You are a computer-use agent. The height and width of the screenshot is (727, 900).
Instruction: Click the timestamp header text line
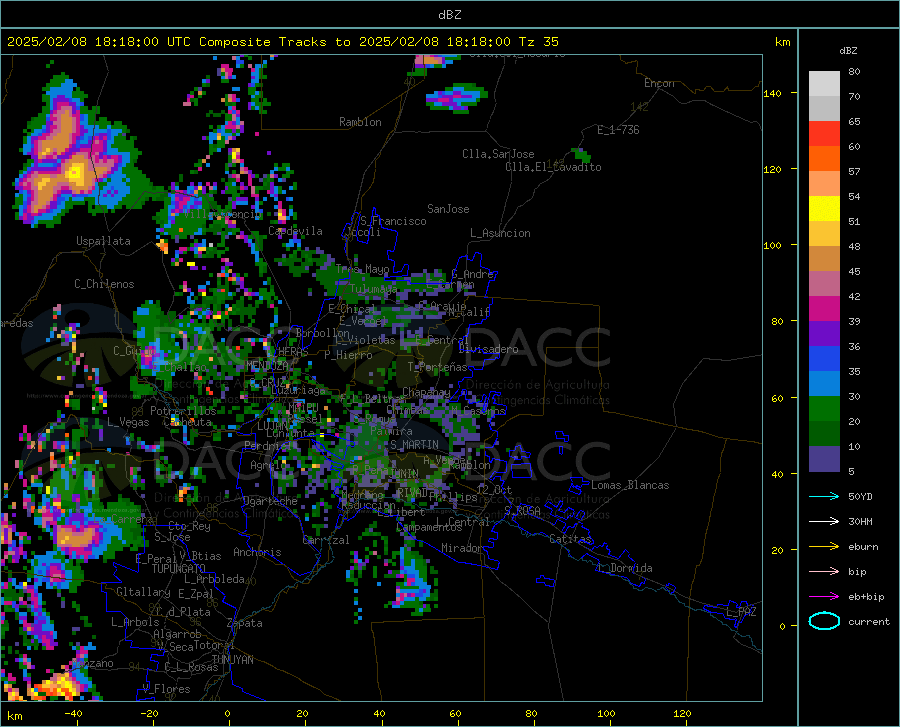coord(282,42)
